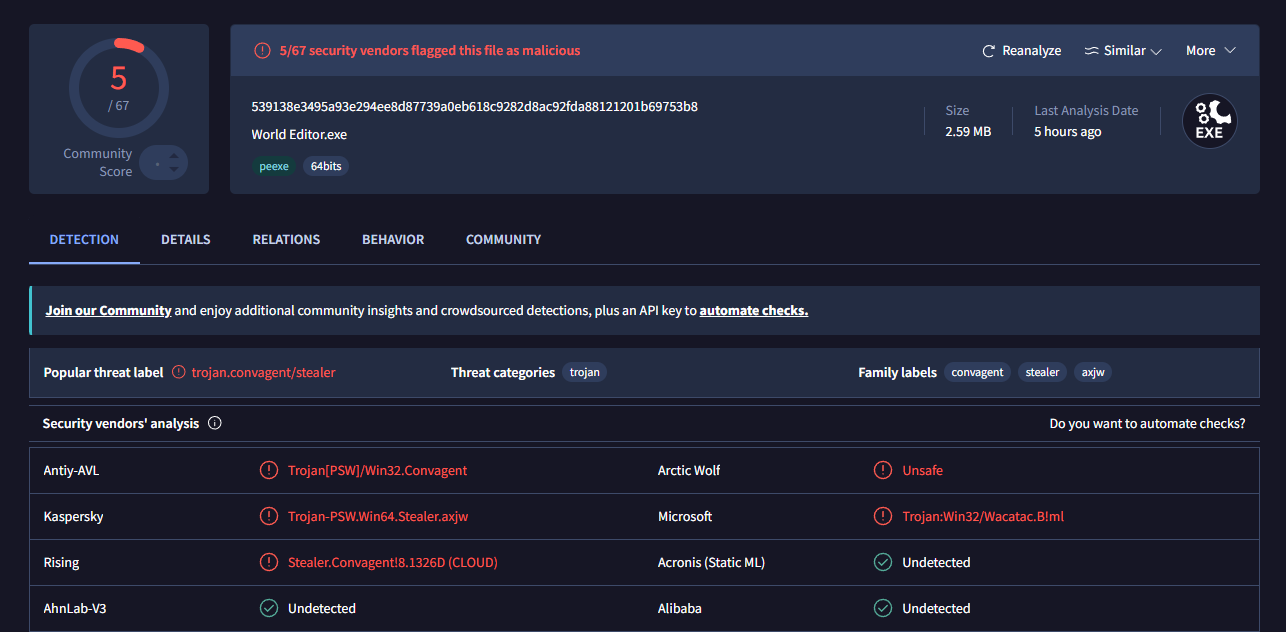Click the Undetected result for Acronis

936,562
